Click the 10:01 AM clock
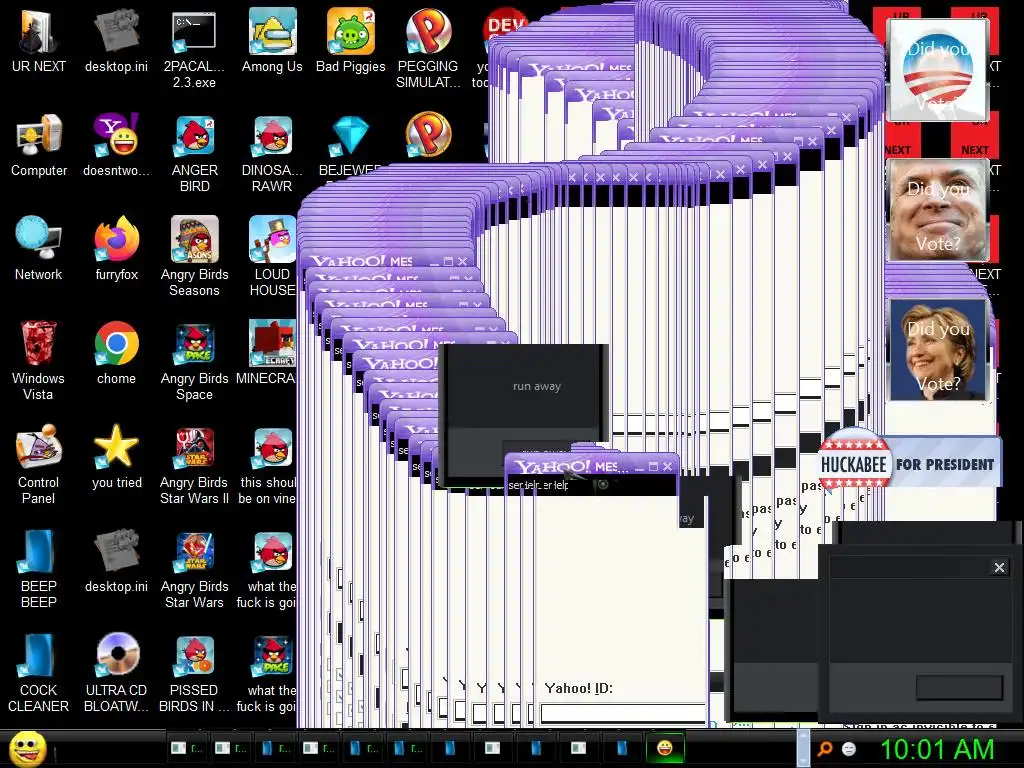1024x768 pixels. click(937, 749)
